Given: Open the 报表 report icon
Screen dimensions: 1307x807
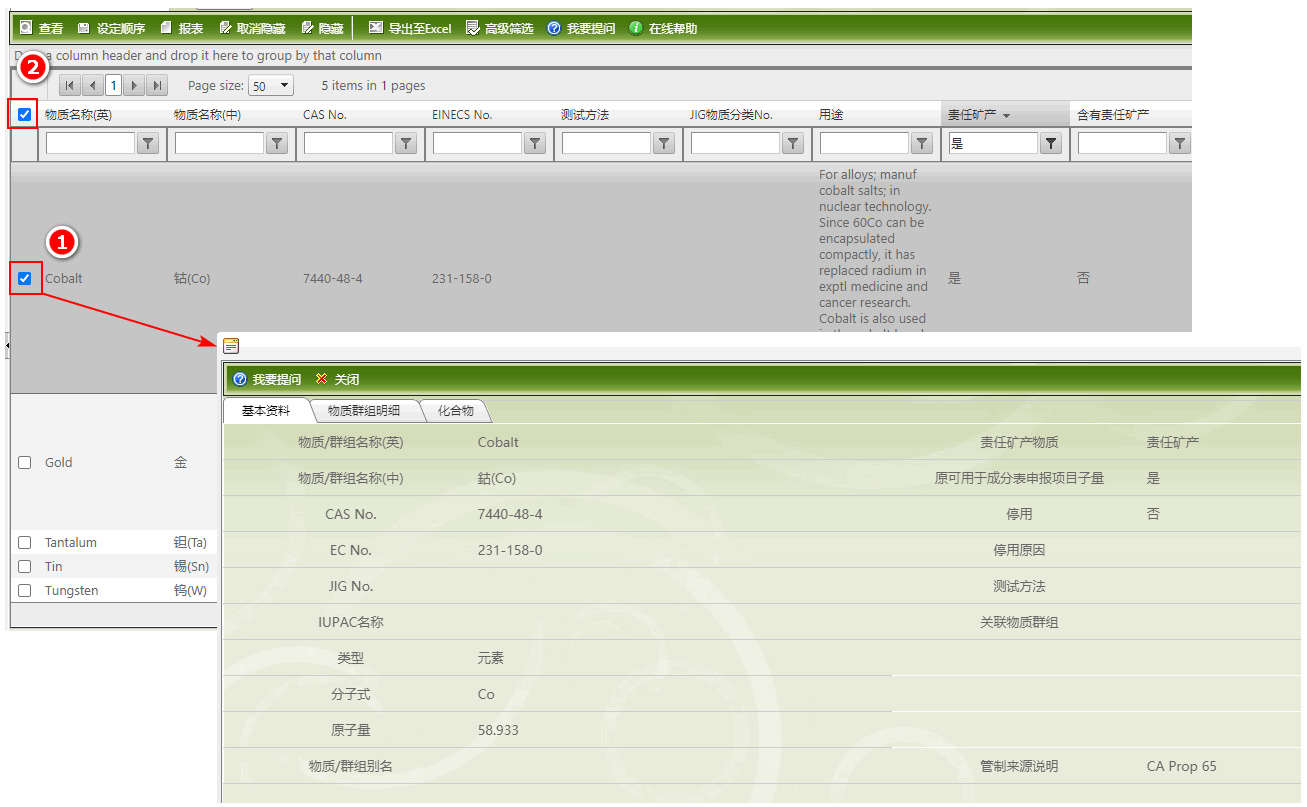Looking at the screenshot, I should point(166,28).
